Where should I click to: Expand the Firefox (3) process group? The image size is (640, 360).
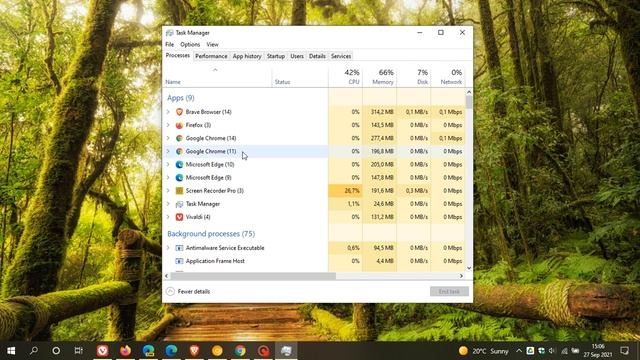[x=168, y=125]
